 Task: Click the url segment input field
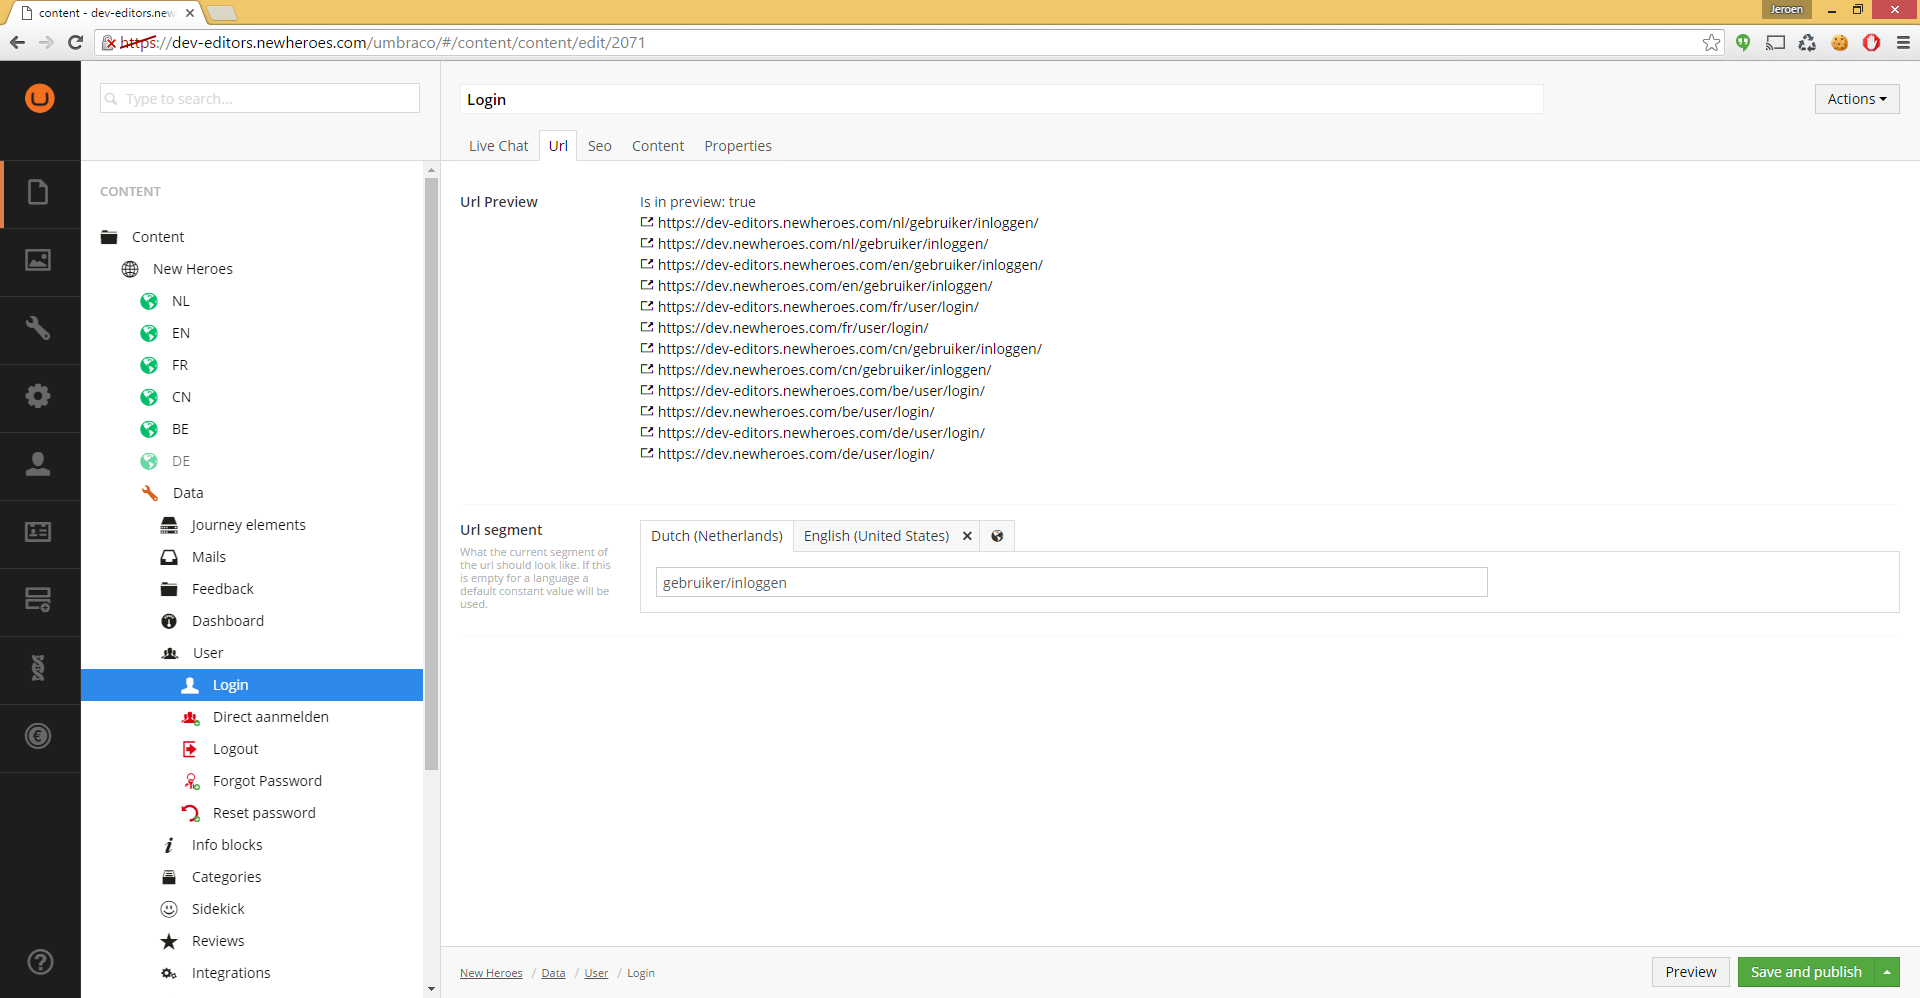coord(1071,582)
